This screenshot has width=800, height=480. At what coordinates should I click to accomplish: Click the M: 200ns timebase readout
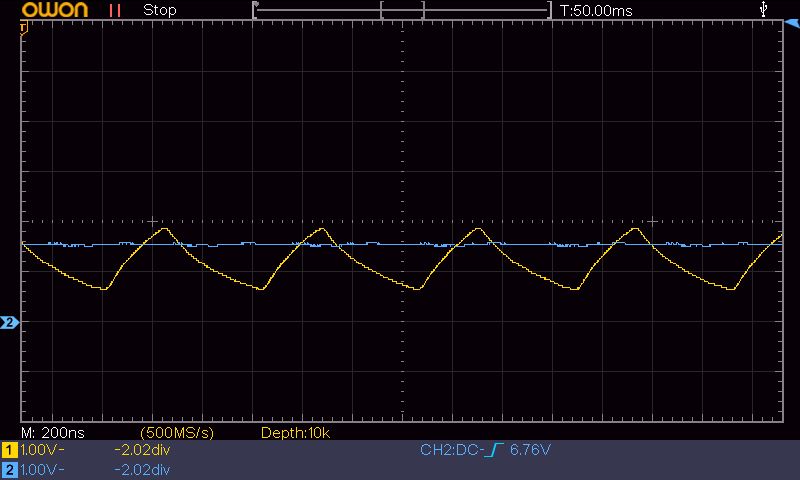[53, 433]
